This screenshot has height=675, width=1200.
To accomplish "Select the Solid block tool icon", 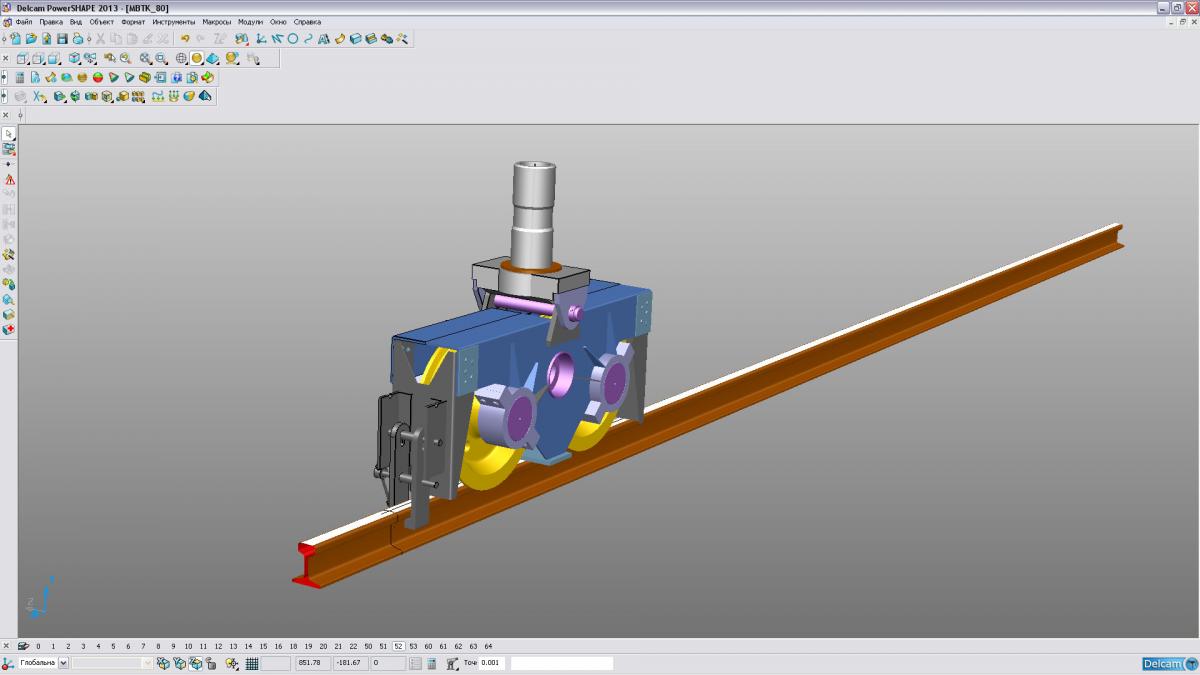I will [356, 38].
